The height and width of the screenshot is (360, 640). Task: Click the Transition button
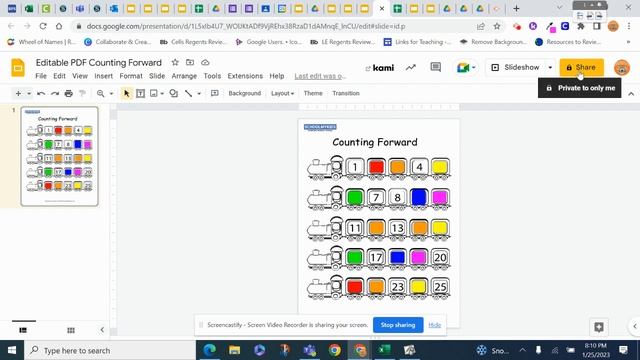tap(346, 93)
